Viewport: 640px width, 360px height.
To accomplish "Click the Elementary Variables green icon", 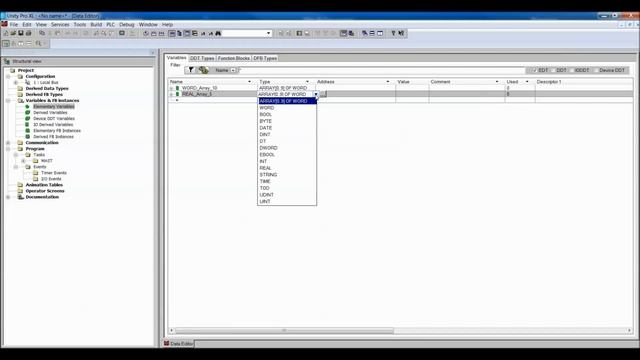I will [x=27, y=107].
